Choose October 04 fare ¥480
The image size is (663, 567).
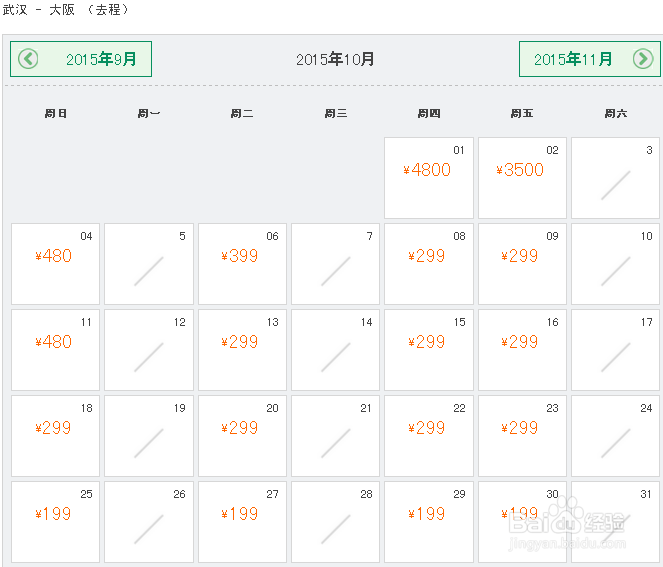(55, 264)
